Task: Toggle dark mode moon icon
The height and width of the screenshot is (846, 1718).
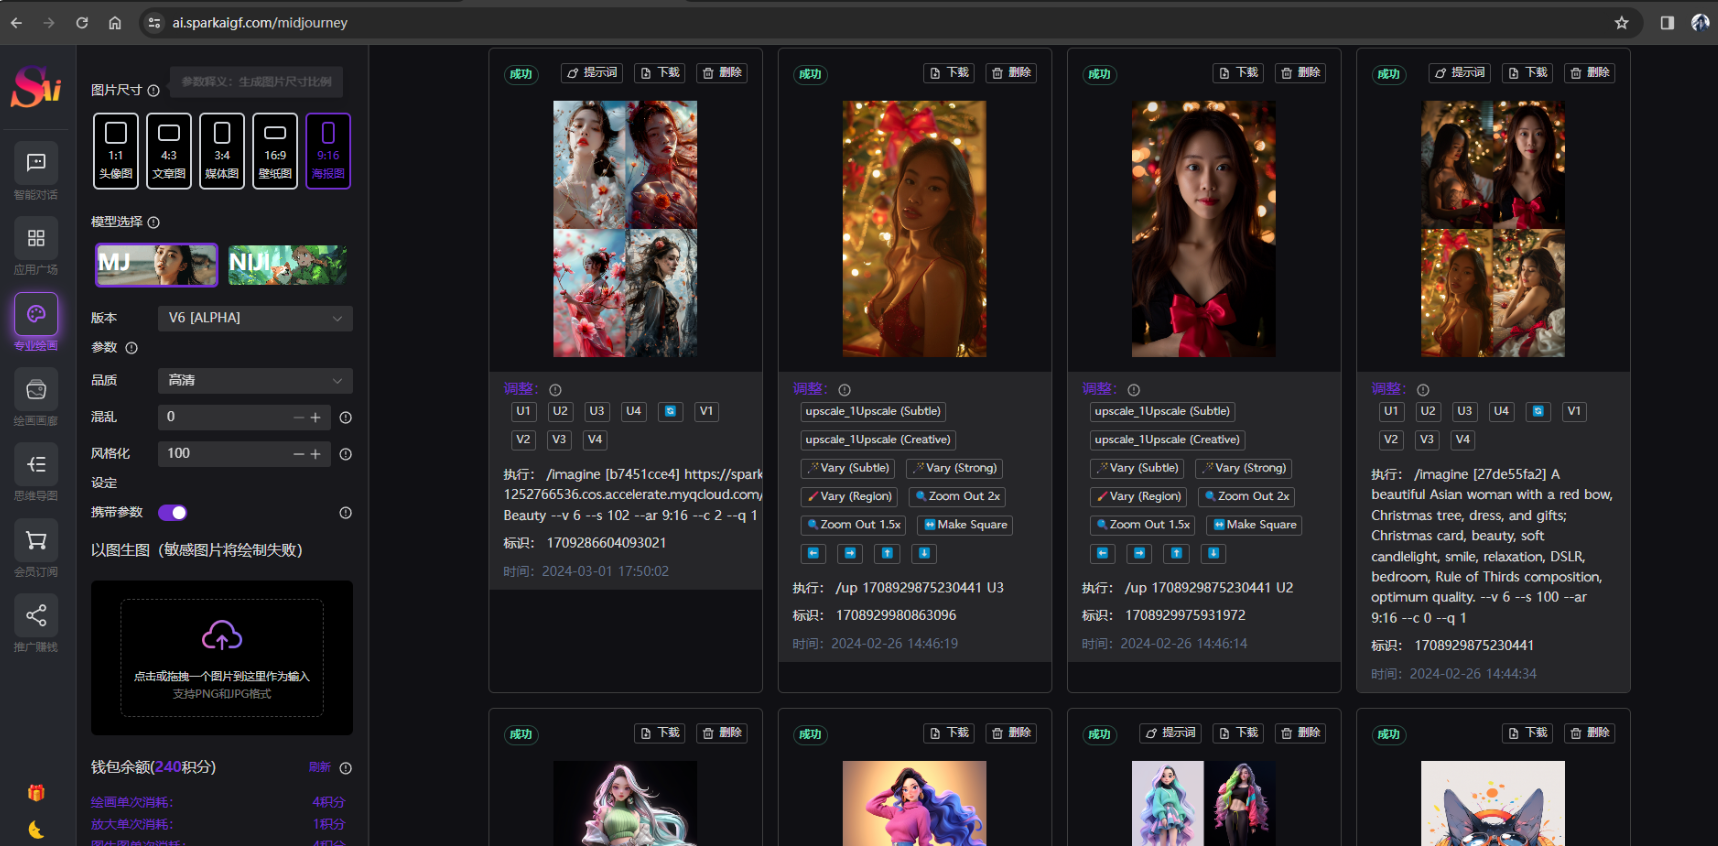Action: coord(36,829)
